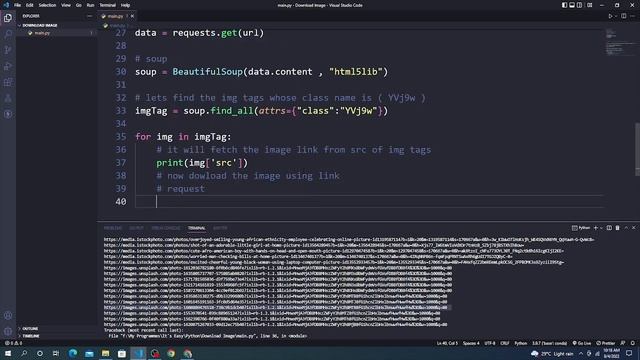Click the errors and warnings status item
This screenshot has height=360, width=640.
tap(13, 343)
